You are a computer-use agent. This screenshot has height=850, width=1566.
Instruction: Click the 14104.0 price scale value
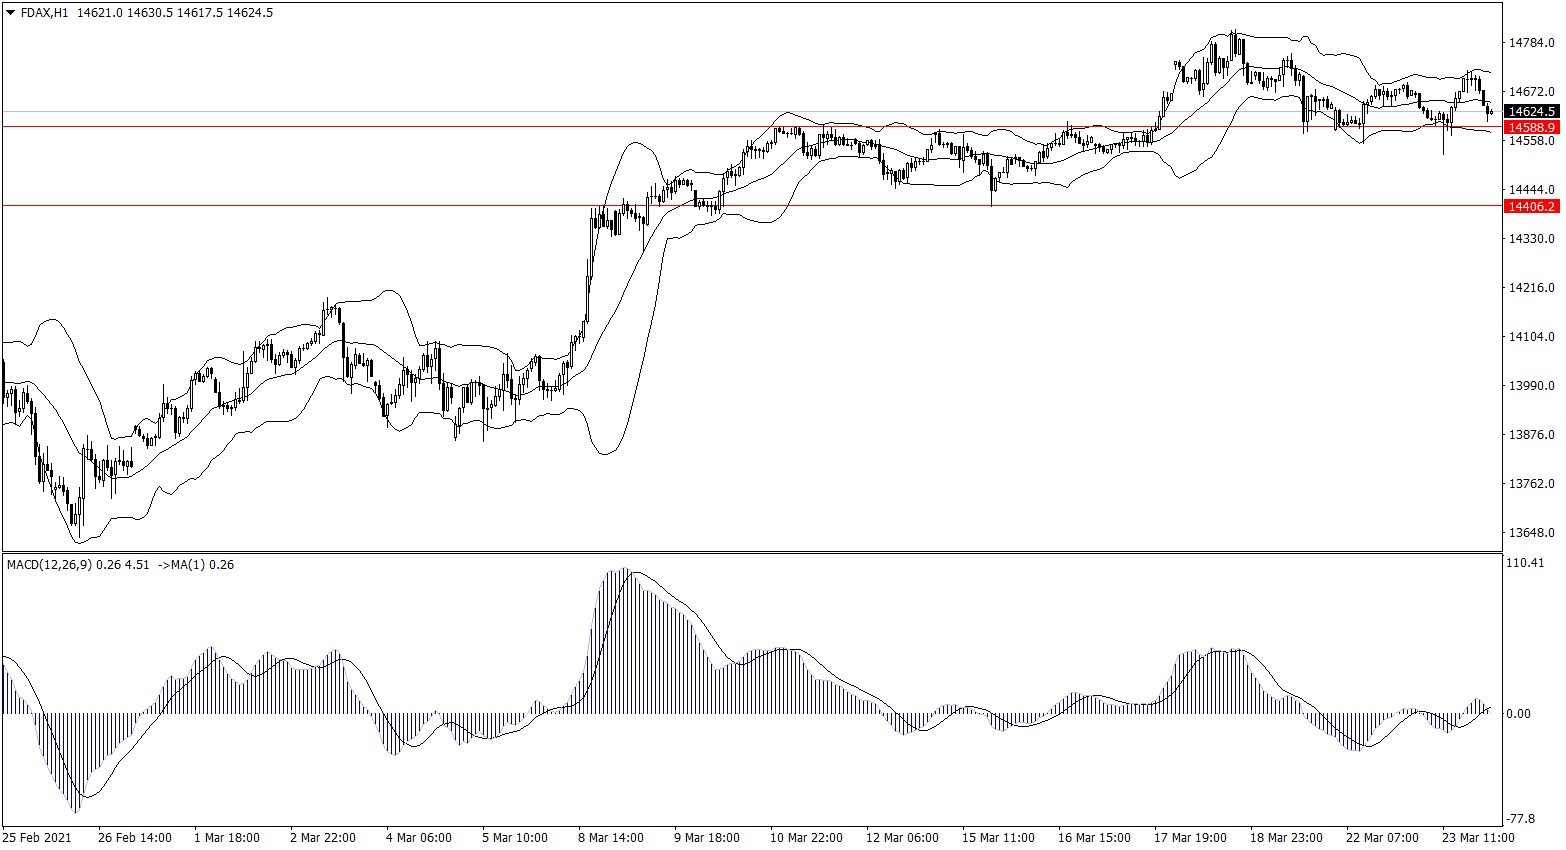pos(1531,337)
